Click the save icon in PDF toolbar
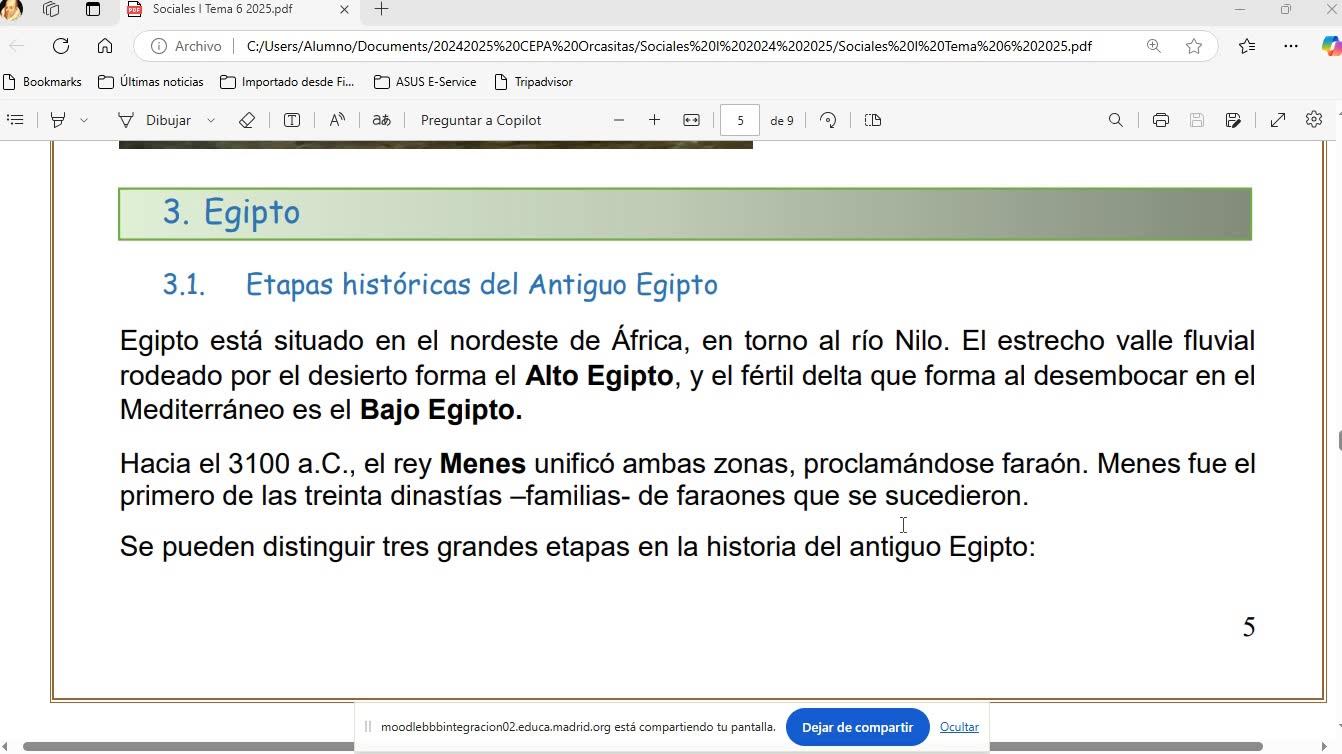 click(x=1197, y=120)
